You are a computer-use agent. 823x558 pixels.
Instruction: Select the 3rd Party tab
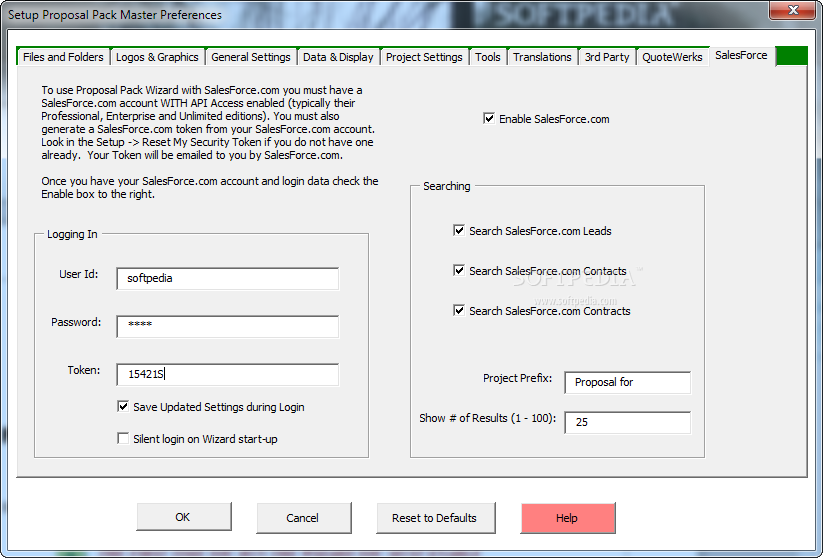click(607, 57)
